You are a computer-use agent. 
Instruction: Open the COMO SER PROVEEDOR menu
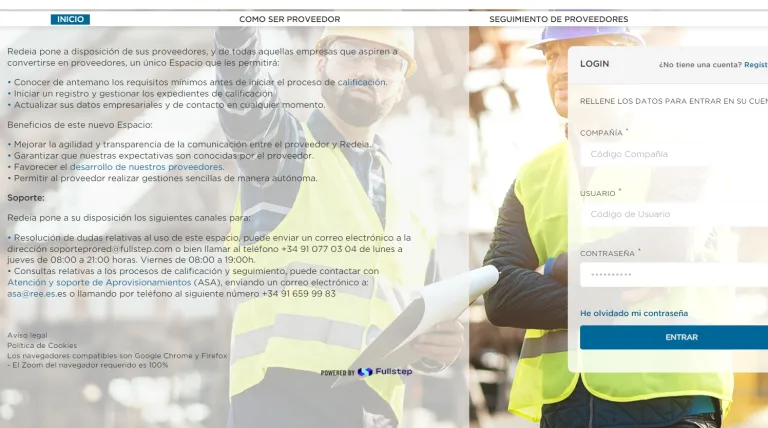pyautogui.click(x=289, y=19)
